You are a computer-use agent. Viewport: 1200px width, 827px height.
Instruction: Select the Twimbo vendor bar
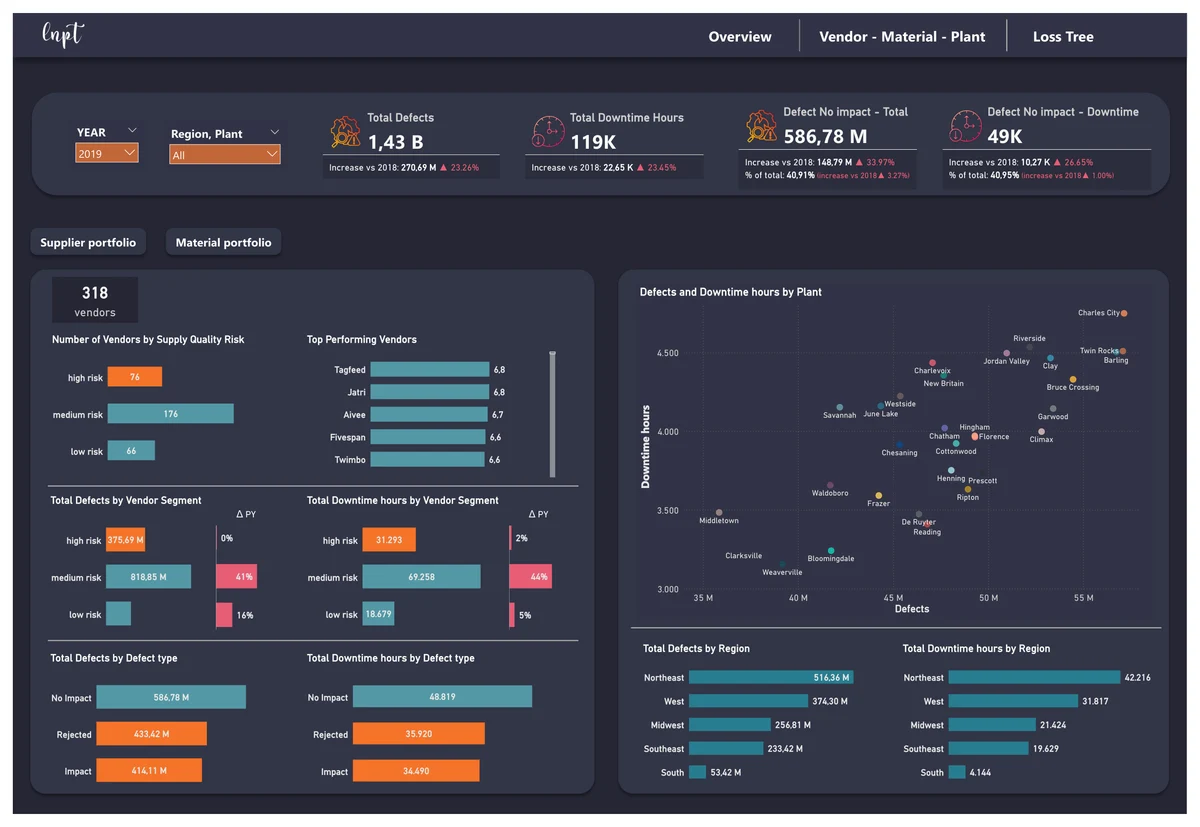click(x=428, y=460)
